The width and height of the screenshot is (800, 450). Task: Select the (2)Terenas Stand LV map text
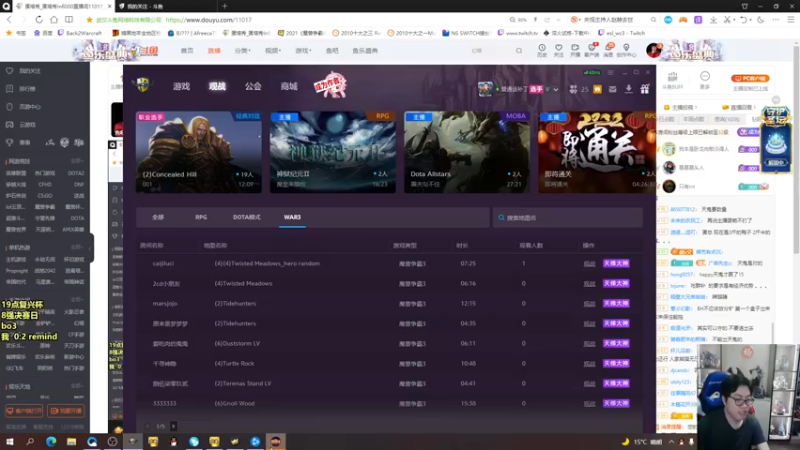click(x=243, y=384)
